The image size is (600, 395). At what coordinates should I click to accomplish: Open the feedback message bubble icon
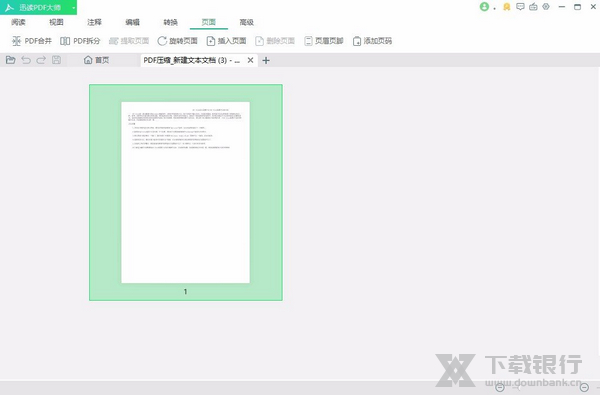520,7
